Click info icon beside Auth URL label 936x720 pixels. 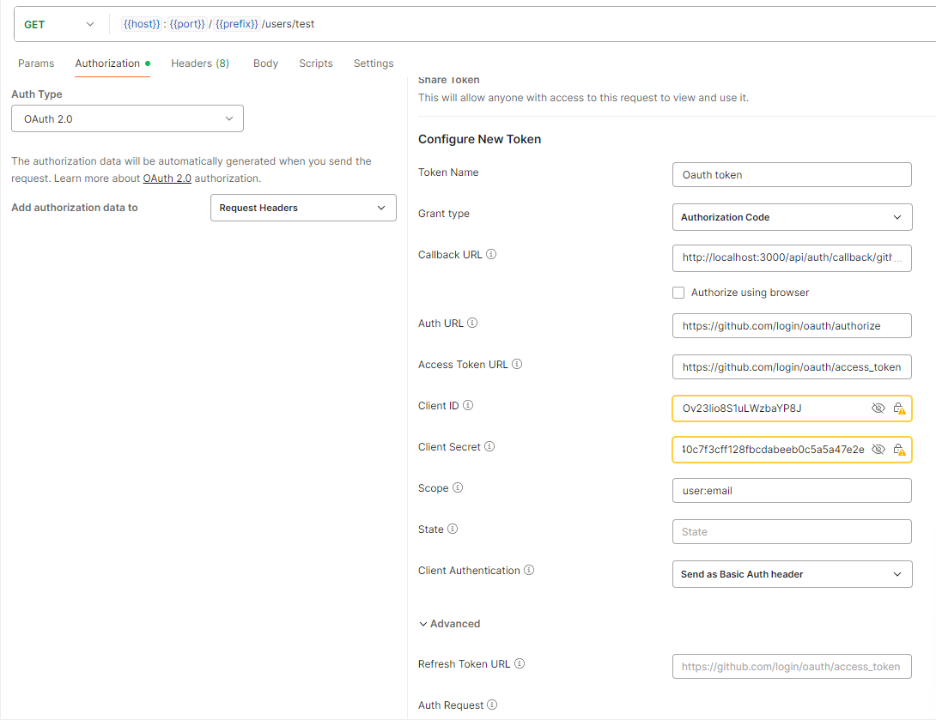(x=473, y=323)
